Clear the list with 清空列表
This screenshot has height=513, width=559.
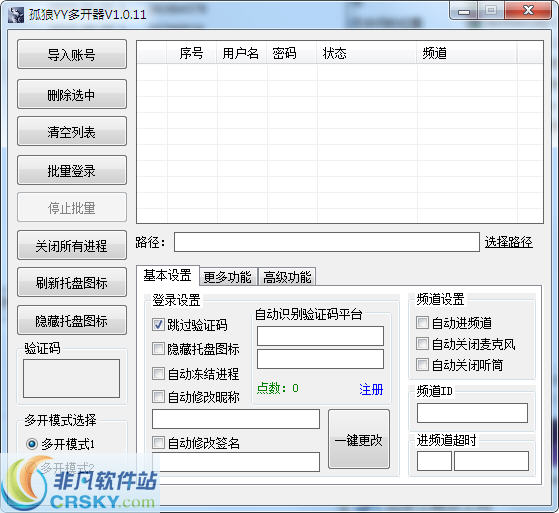[72, 131]
